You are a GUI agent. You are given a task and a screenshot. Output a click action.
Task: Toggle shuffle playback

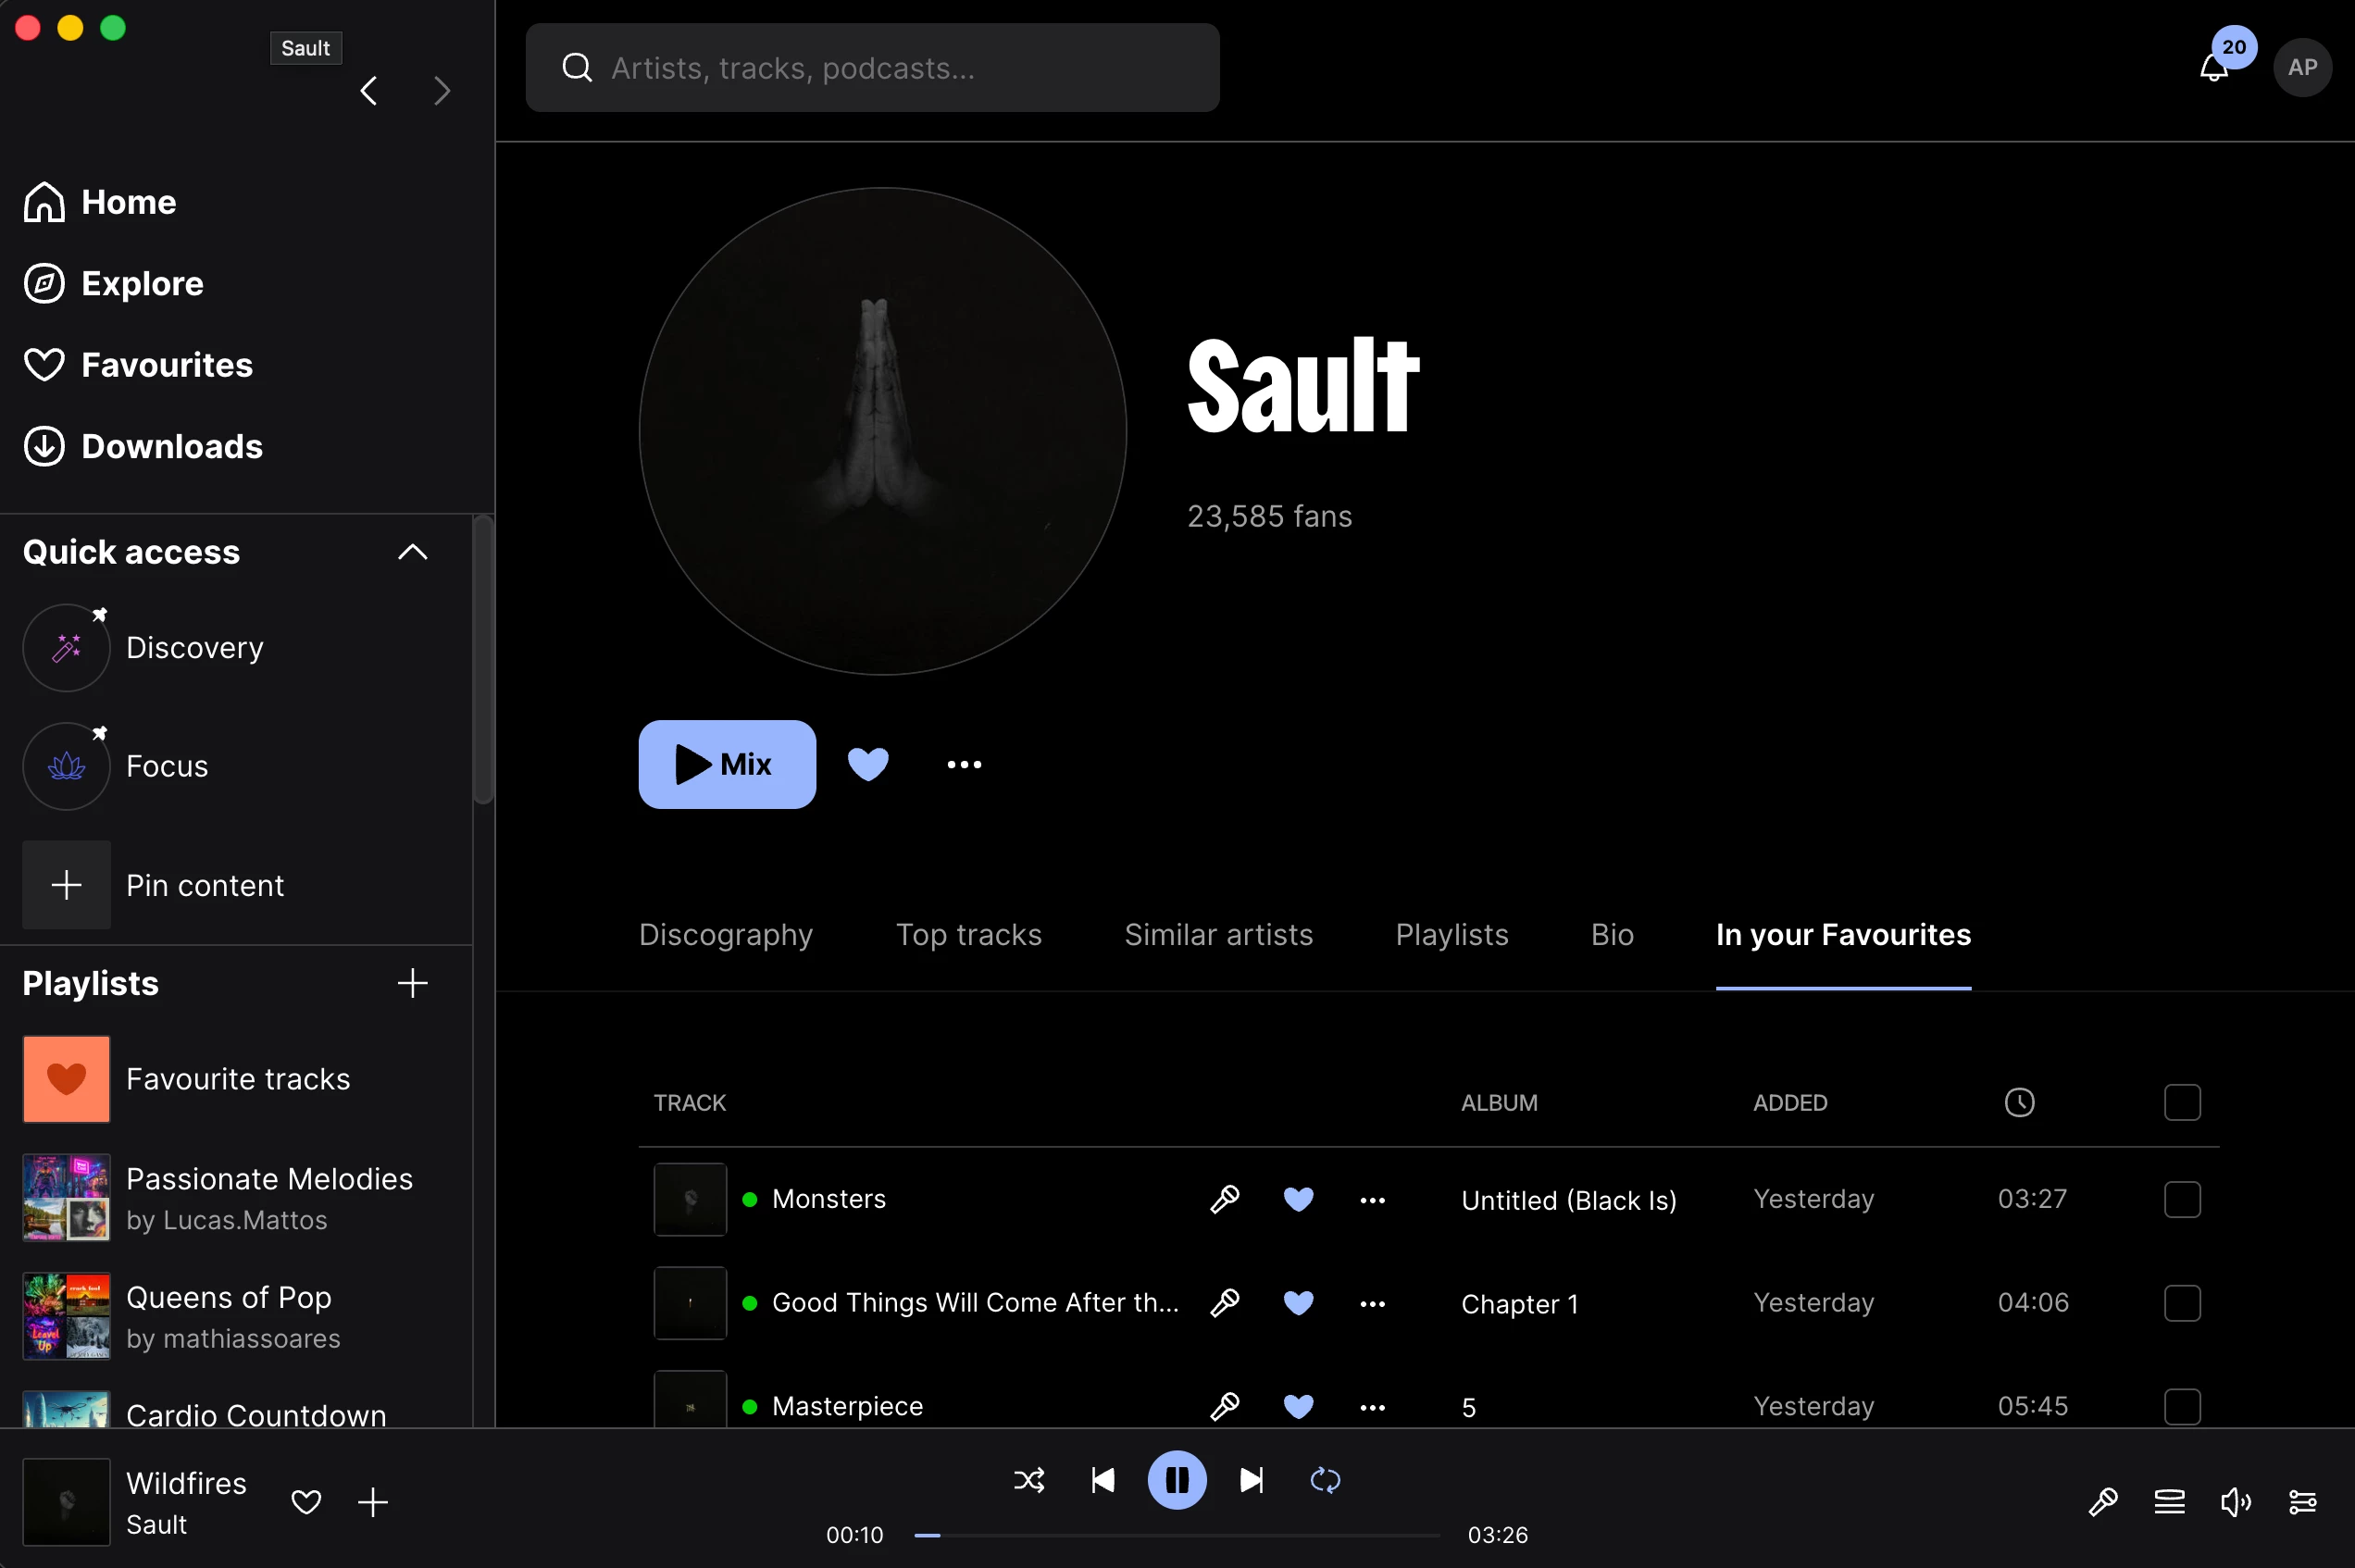[1029, 1480]
